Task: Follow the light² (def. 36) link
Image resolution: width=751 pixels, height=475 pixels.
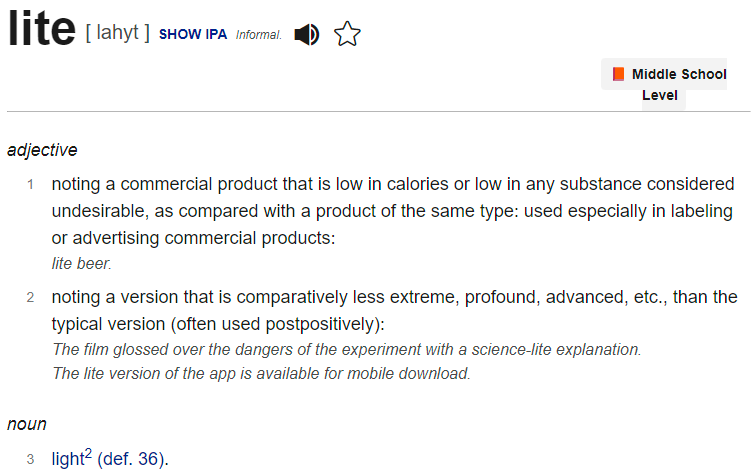Action: point(110,458)
